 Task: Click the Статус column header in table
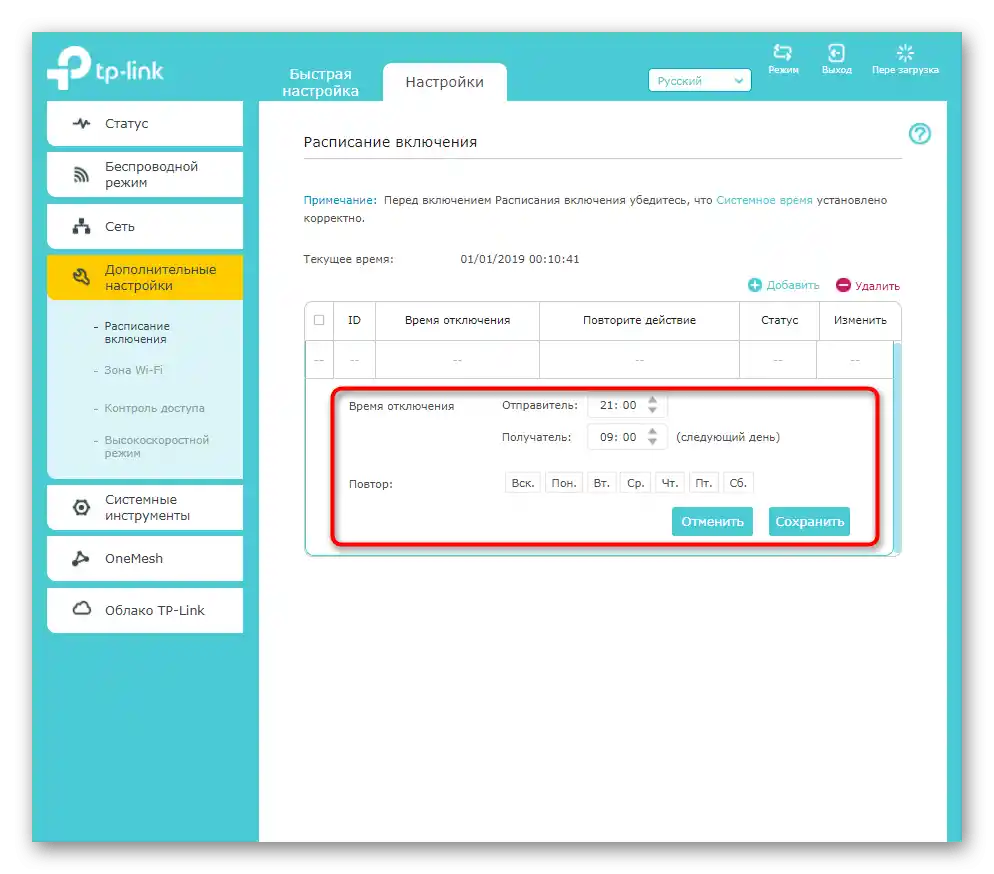(x=779, y=320)
